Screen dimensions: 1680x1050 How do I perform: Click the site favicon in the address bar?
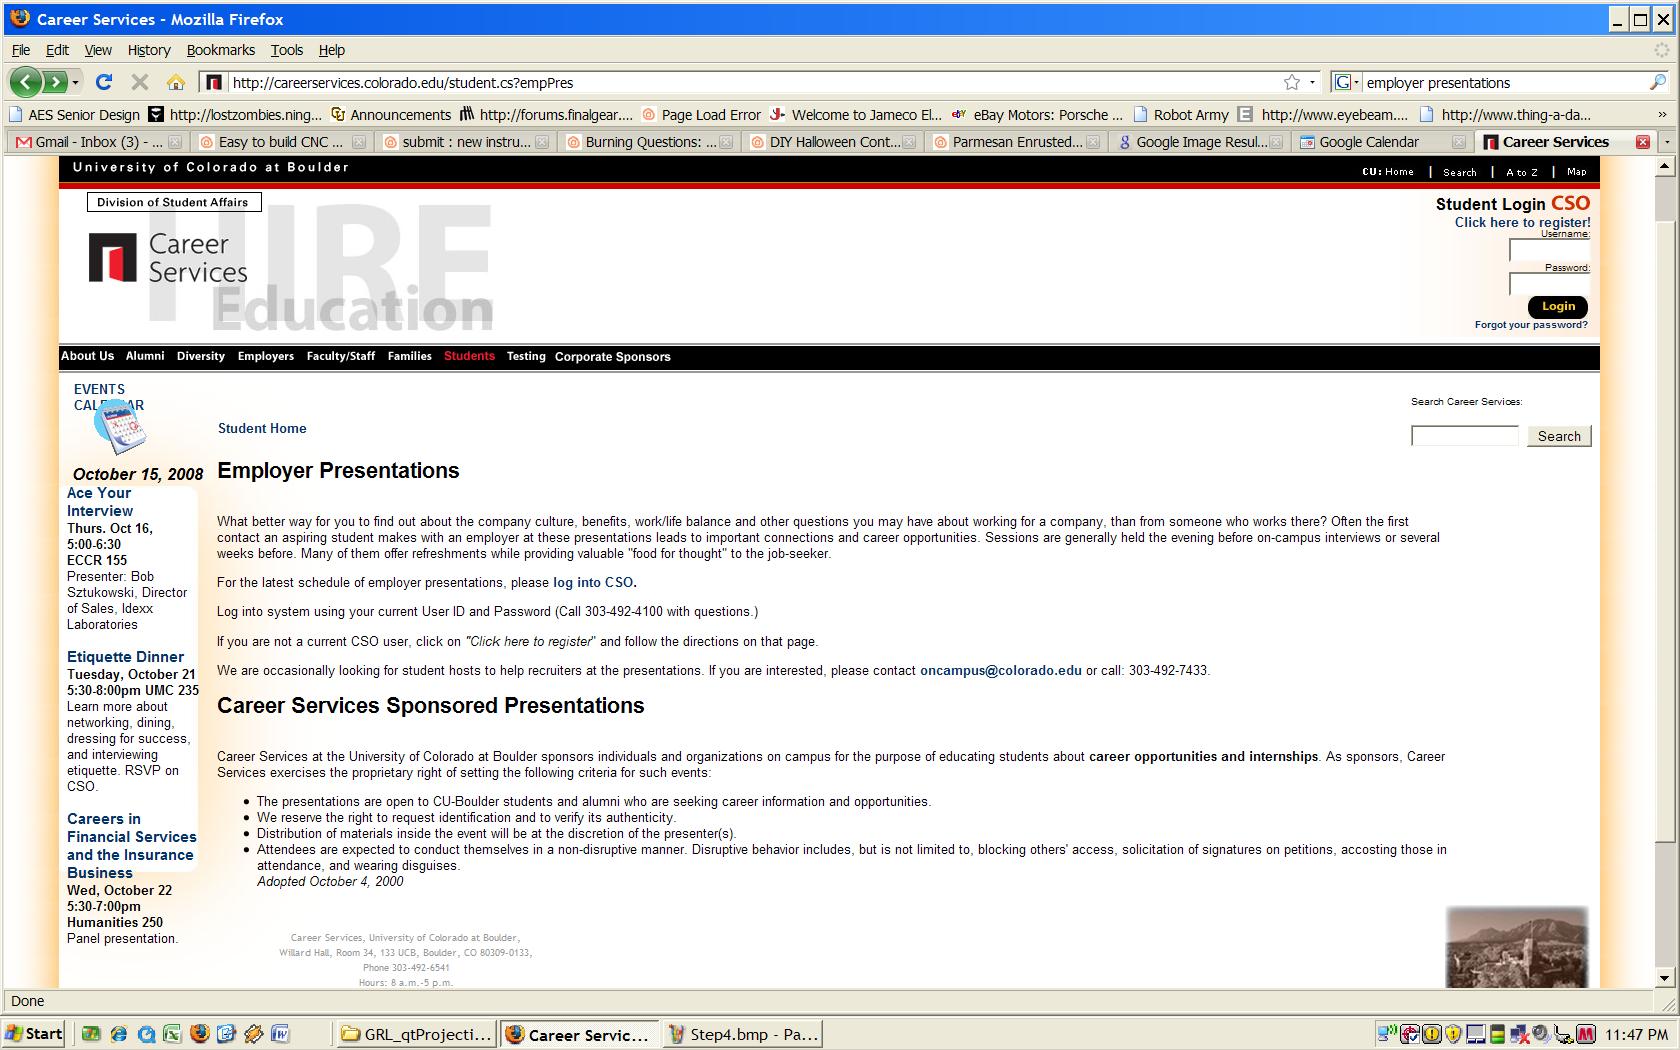[x=213, y=82]
